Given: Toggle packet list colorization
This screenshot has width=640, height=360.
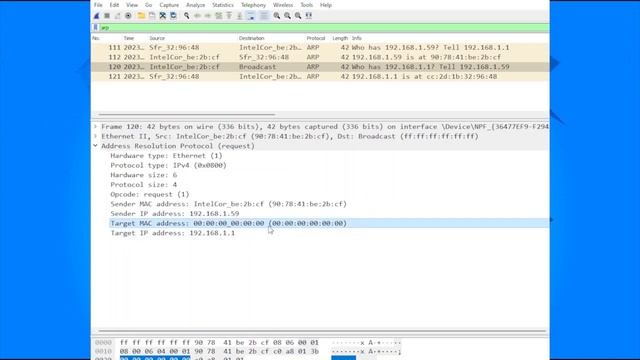Looking at the screenshot, I should click(x=264, y=16).
